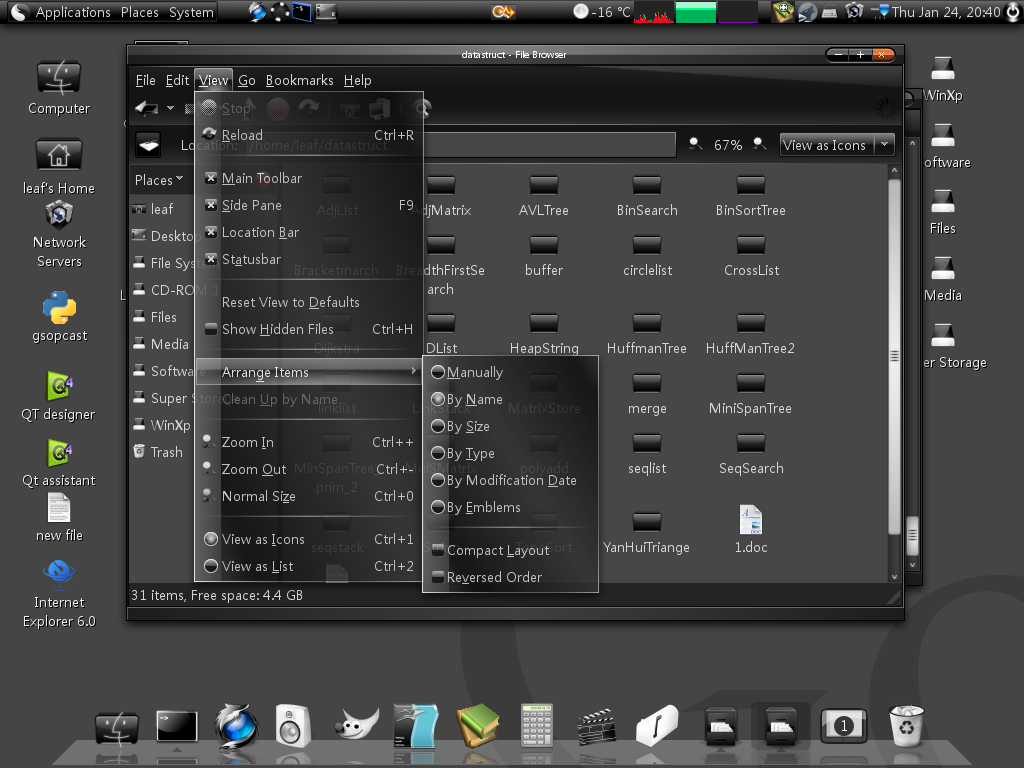The image size is (1024, 768).
Task: Select the HuffmanTree folder icon
Action: tap(647, 323)
